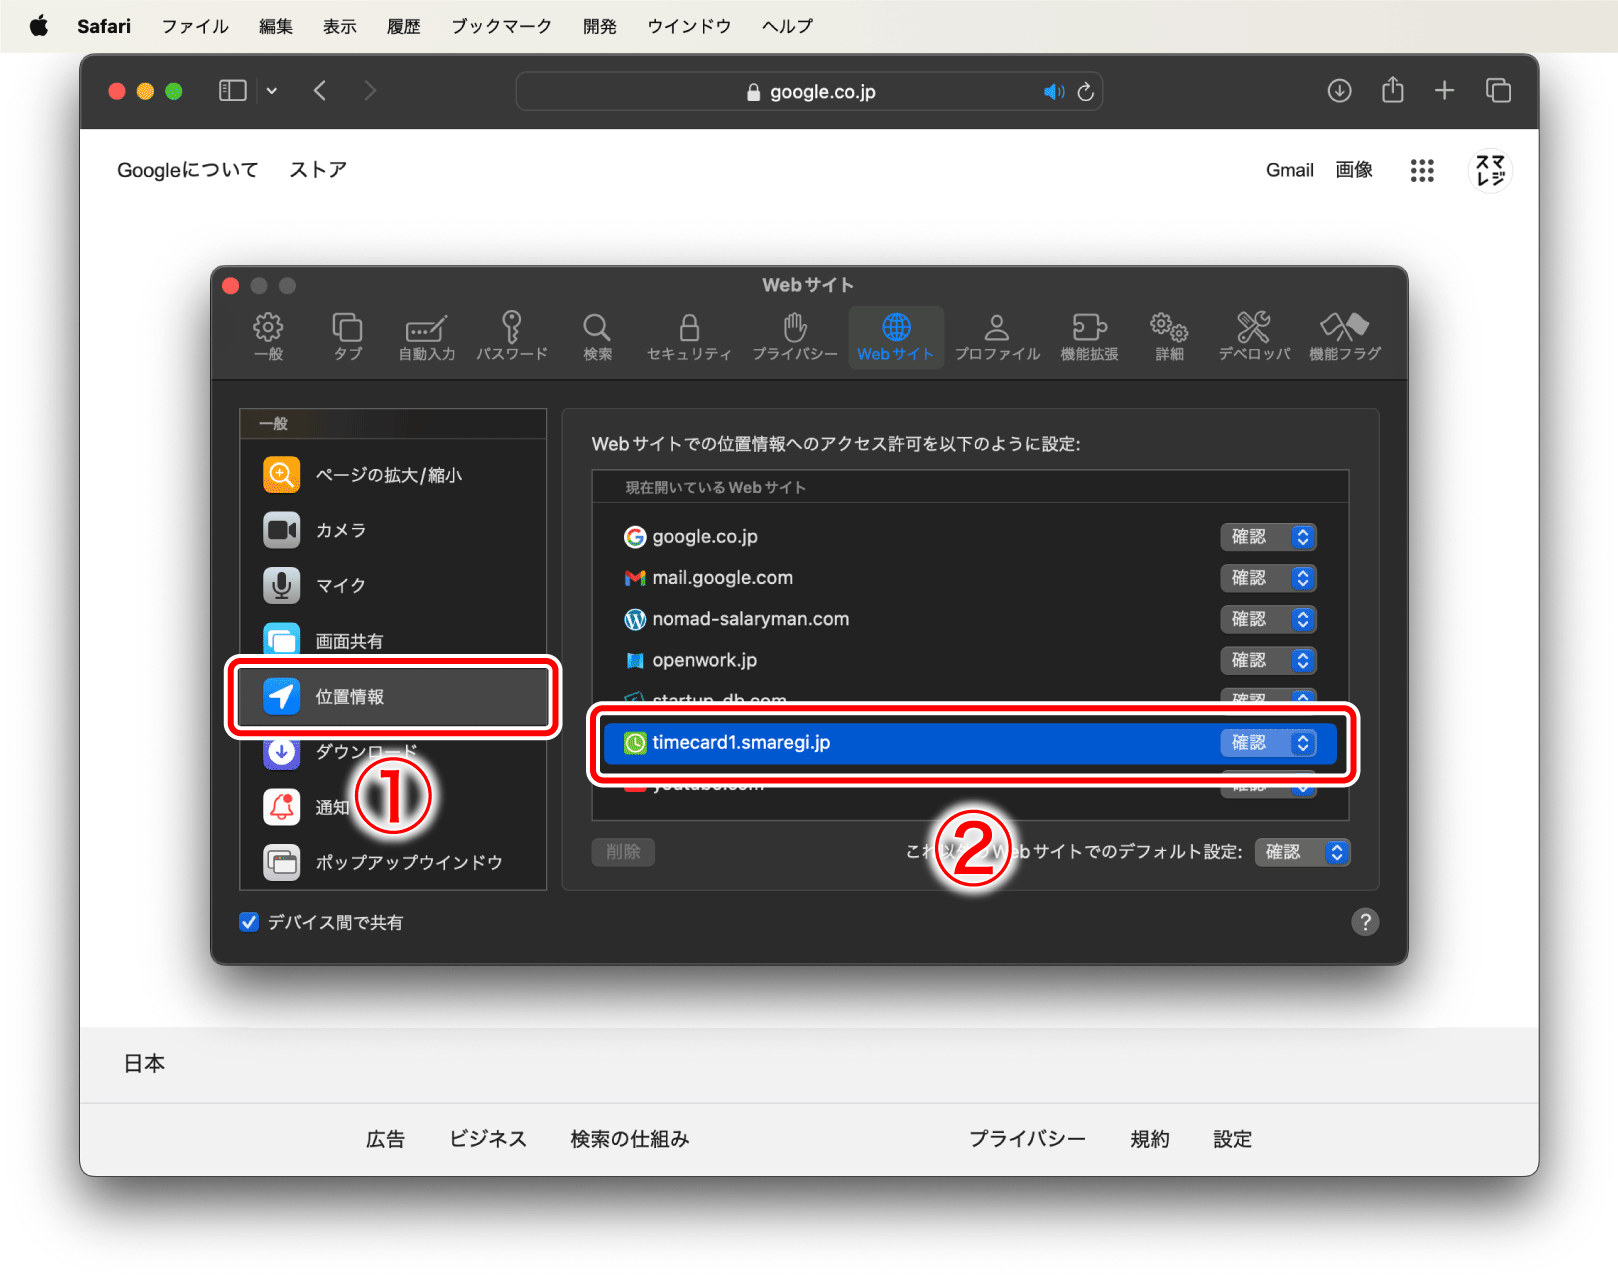Open the デベロッパ settings pane
The width and height of the screenshot is (1618, 1281).
point(1252,337)
